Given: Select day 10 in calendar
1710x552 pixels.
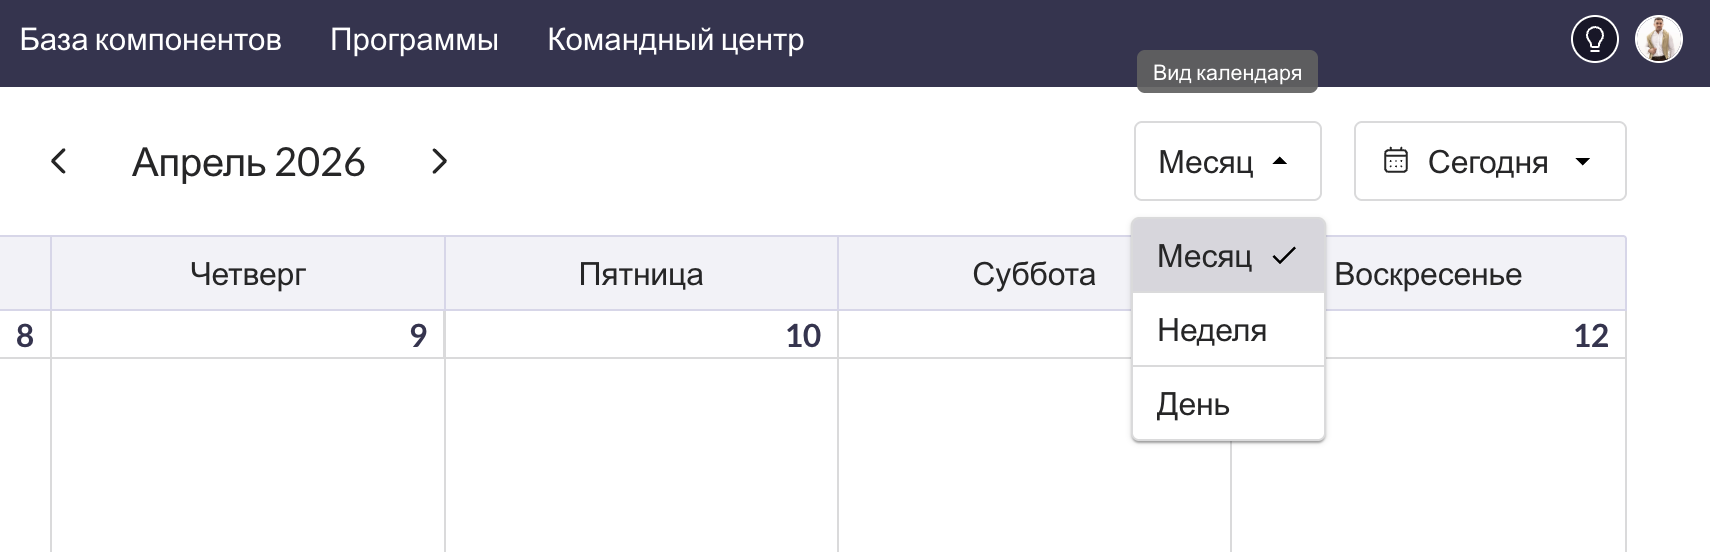Looking at the screenshot, I should click(x=803, y=335).
